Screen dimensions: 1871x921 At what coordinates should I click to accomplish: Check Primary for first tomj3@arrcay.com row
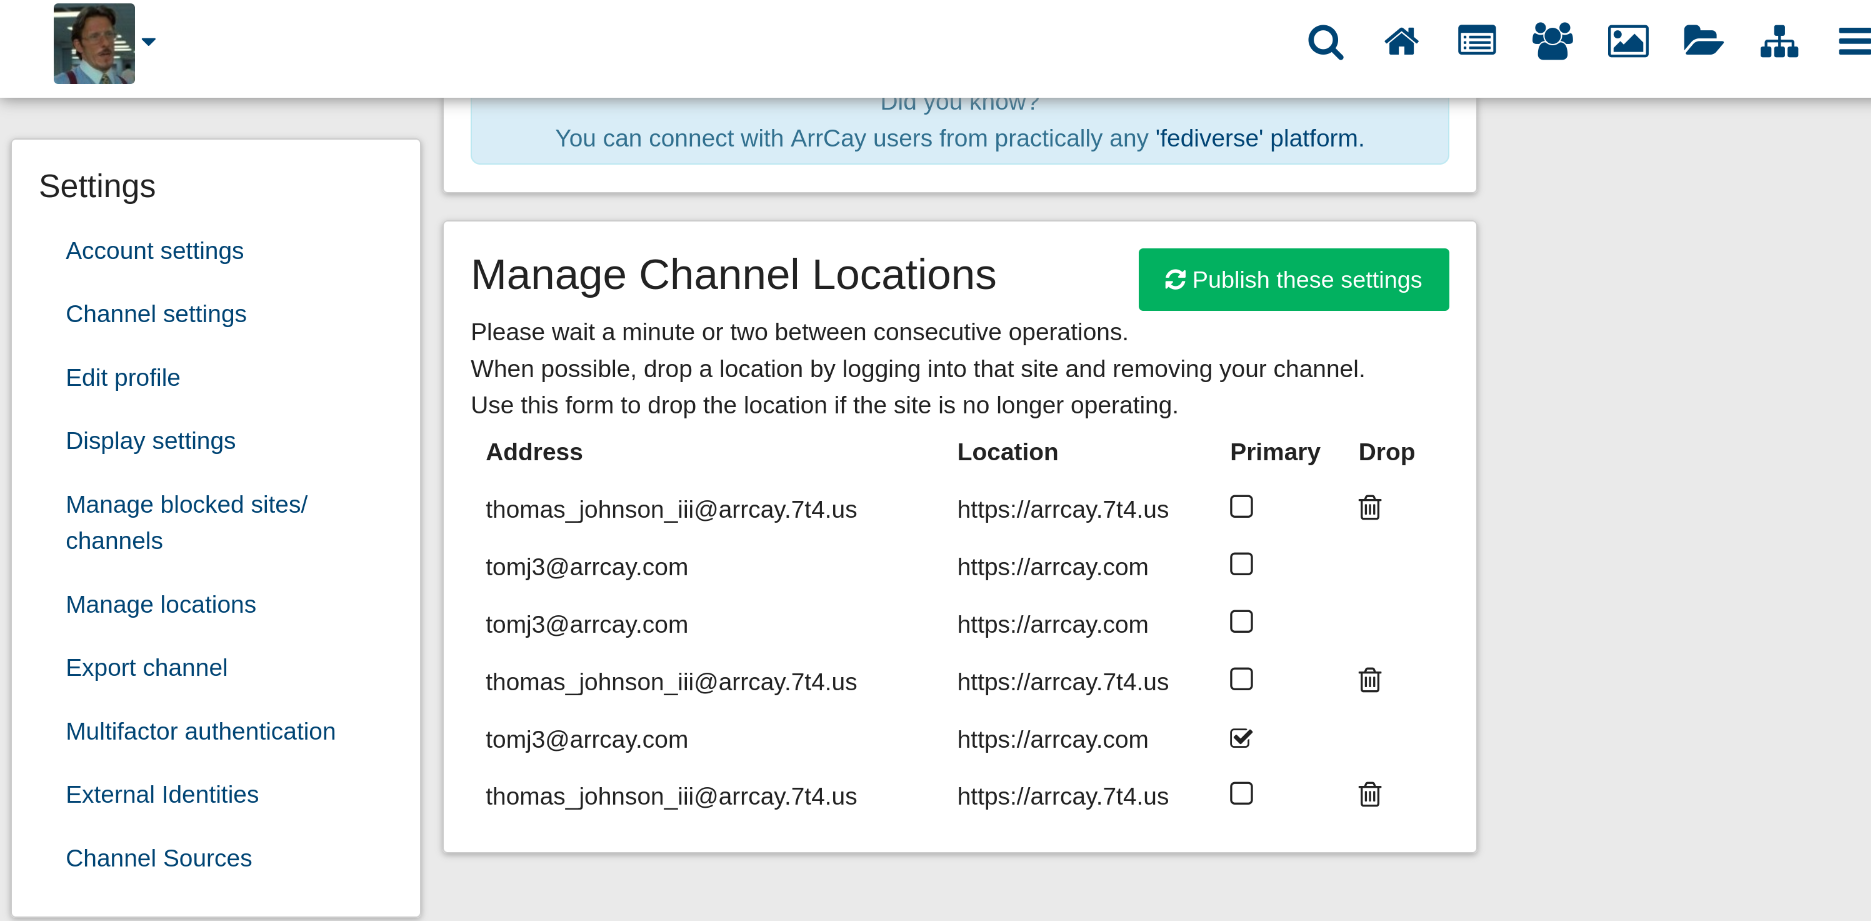1241,564
